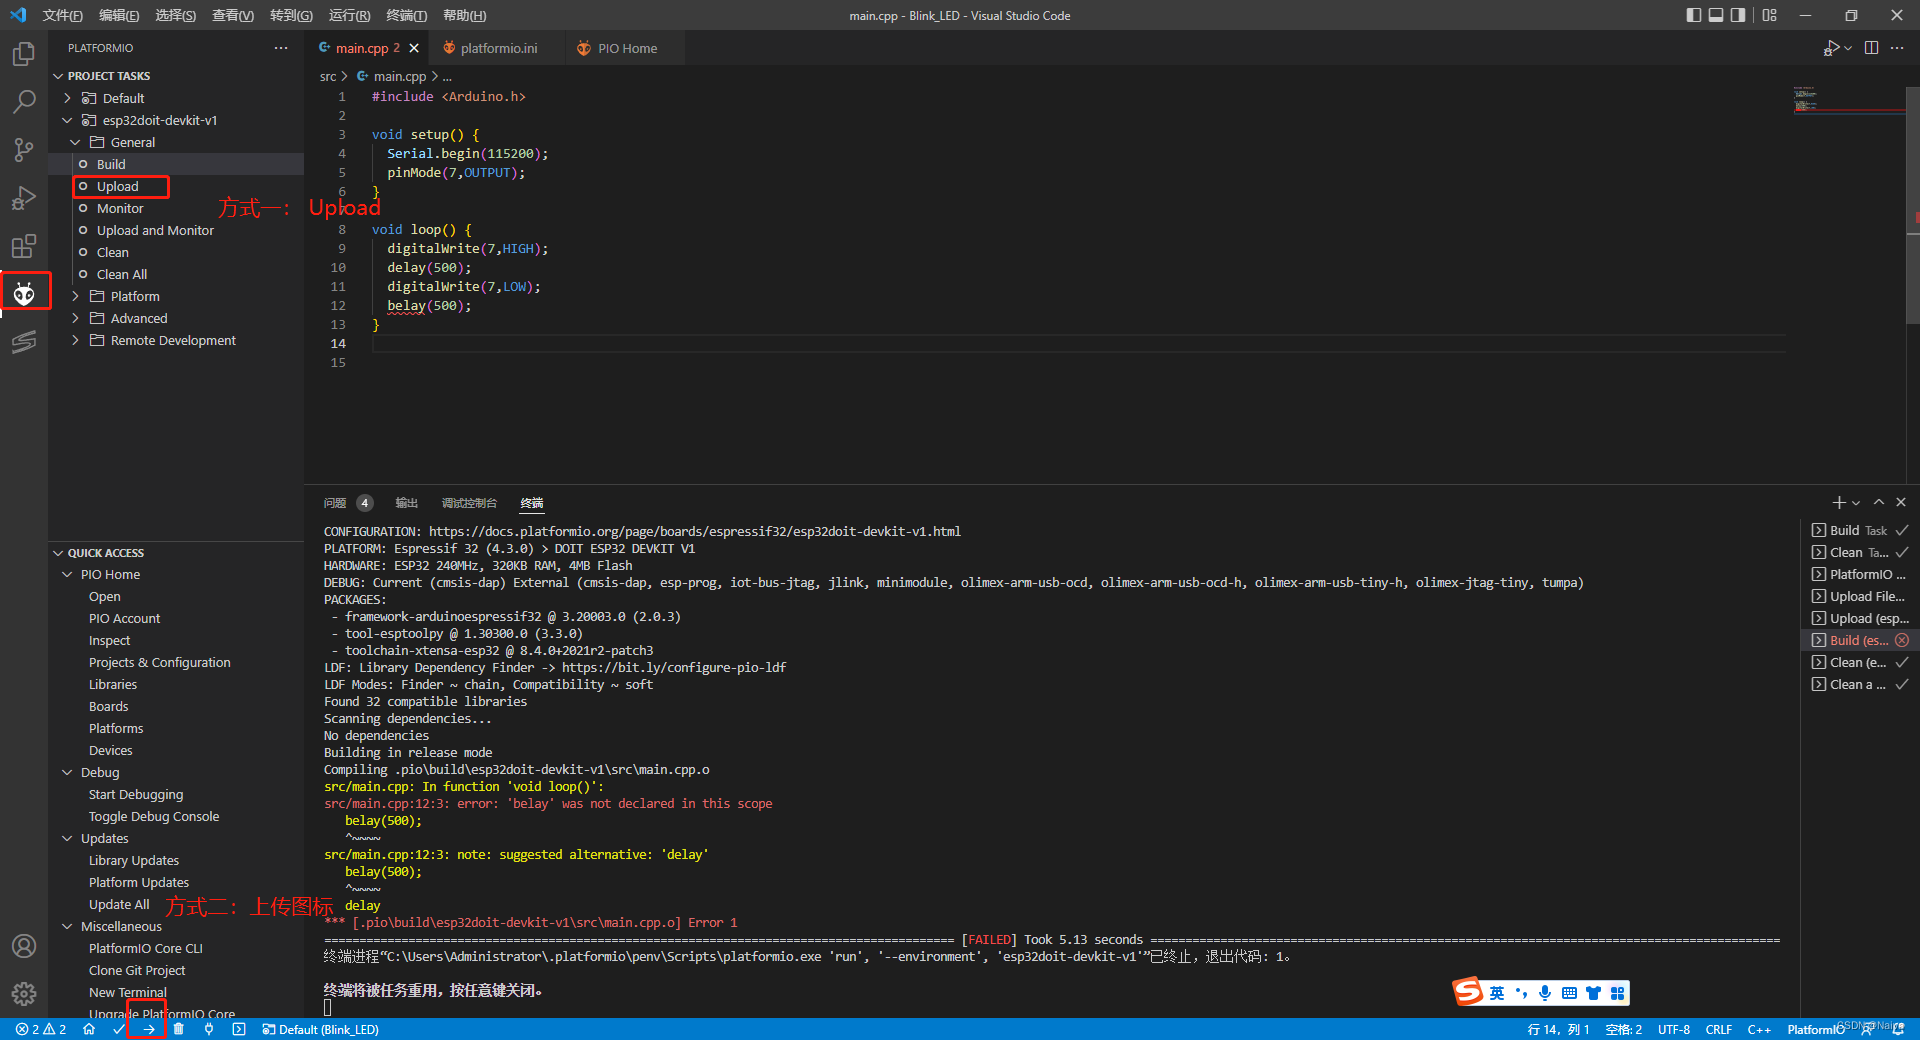Open Projects & Configuration in Quick Access
1920x1040 pixels.
tap(159, 662)
